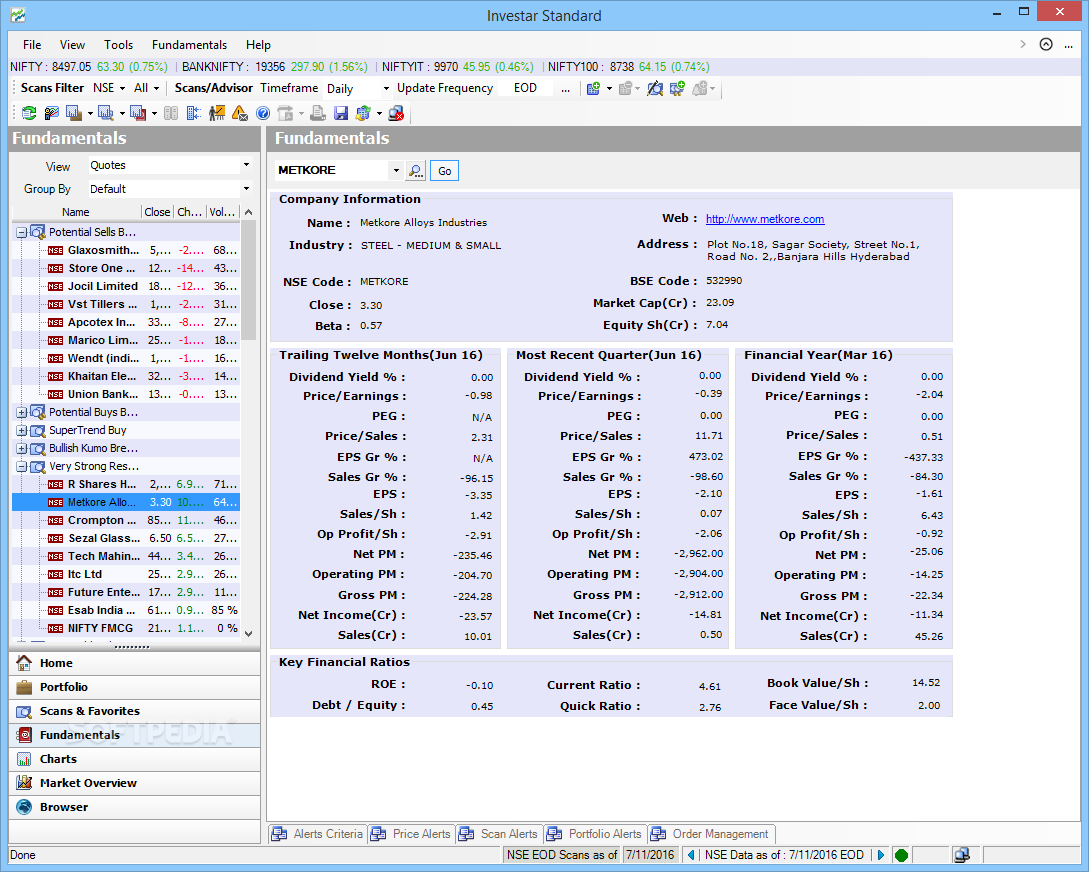Click the presenter training icon
Viewport: 1089px width, 872px height.
(217, 112)
